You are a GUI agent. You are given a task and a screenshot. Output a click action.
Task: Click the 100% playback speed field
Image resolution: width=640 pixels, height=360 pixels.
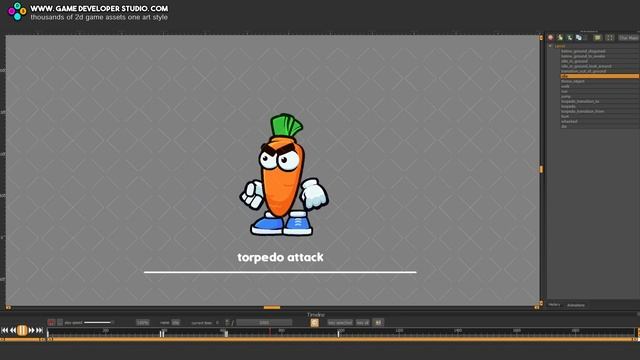pos(142,322)
